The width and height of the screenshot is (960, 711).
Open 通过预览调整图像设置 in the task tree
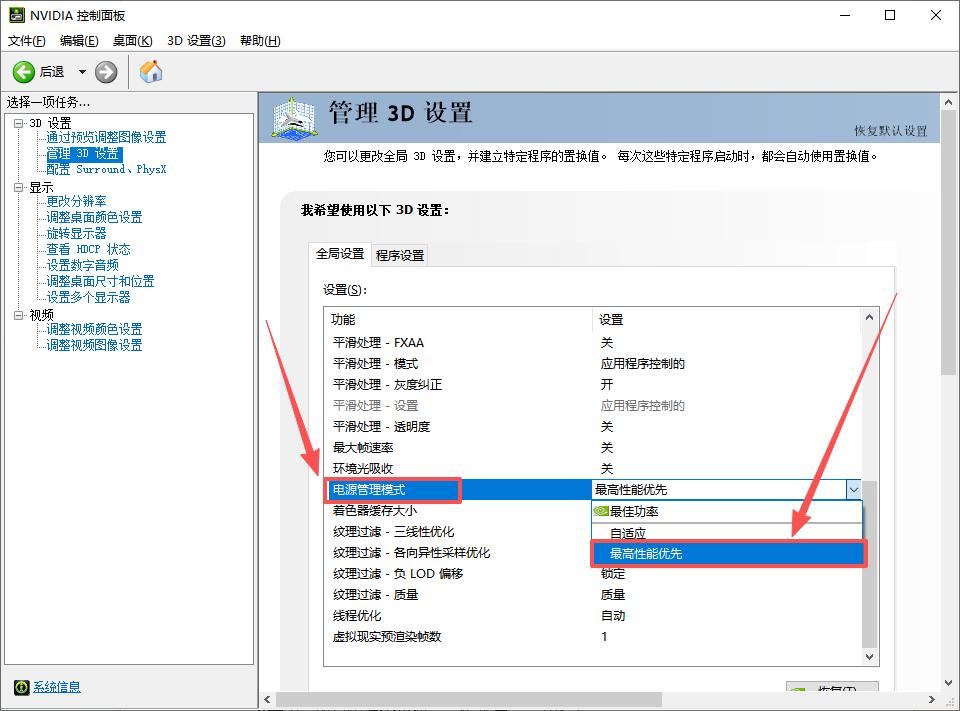tap(107, 137)
